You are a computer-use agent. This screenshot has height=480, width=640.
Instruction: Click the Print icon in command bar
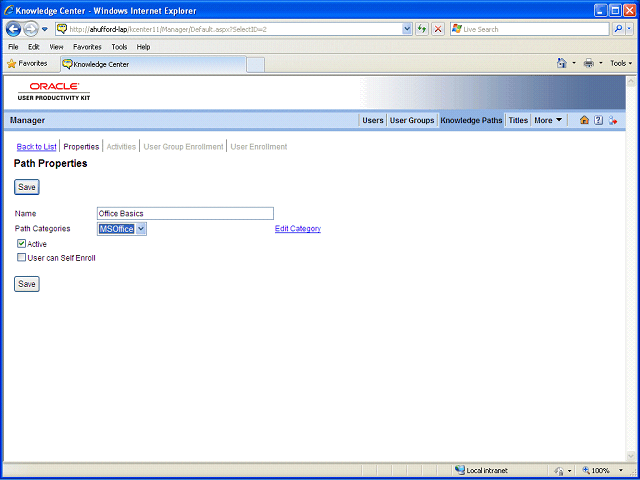[x=589, y=63]
